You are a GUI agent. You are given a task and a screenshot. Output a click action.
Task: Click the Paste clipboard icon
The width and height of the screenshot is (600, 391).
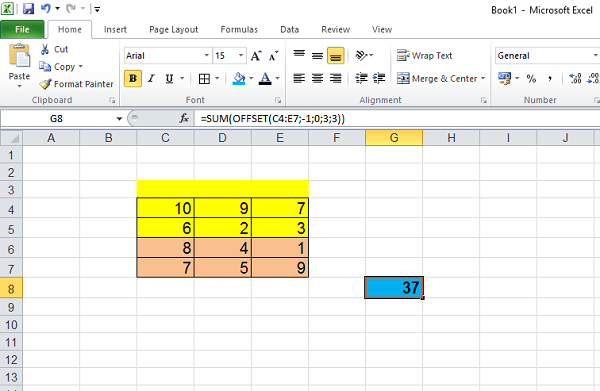coord(19,56)
